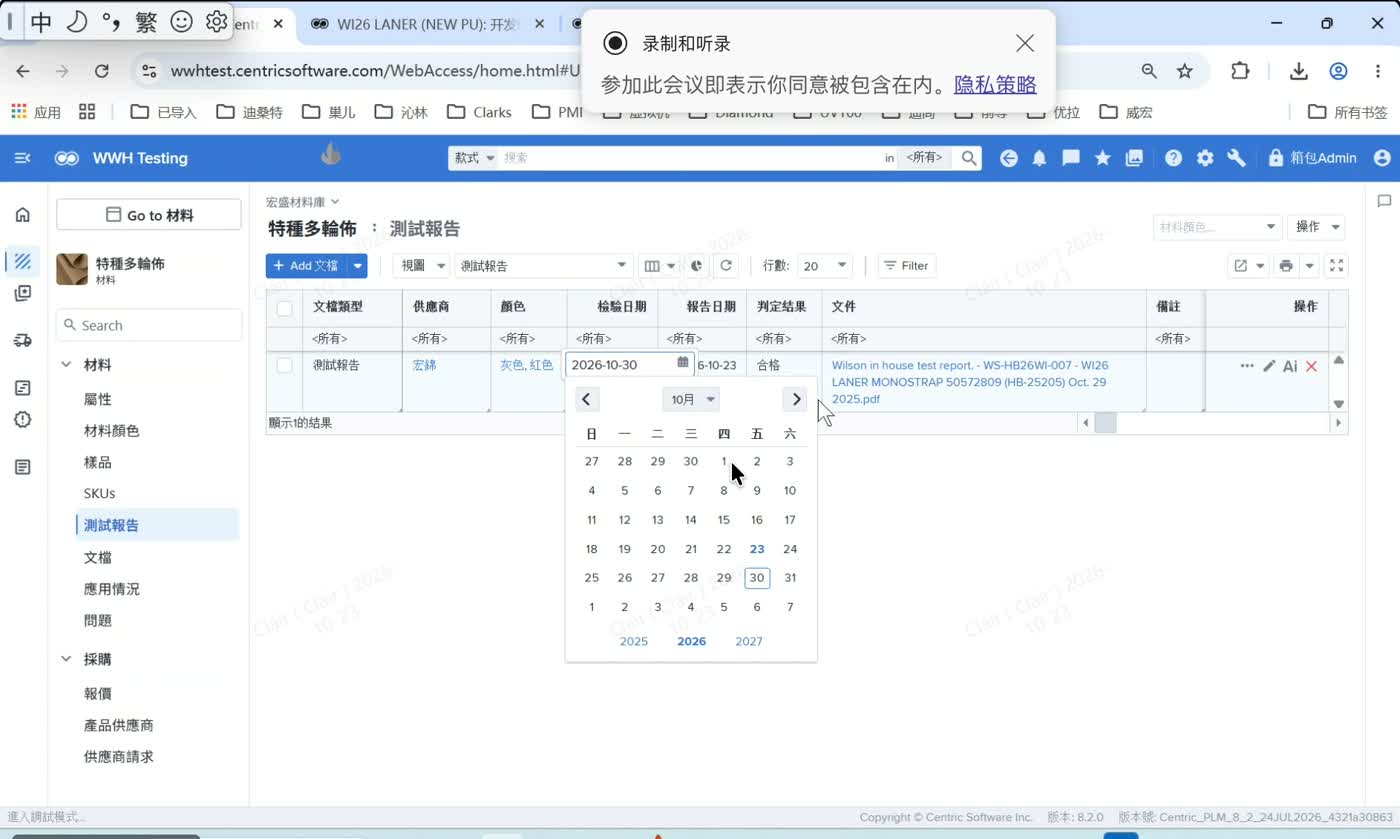Open the calendar icon in the date field

coord(683,363)
